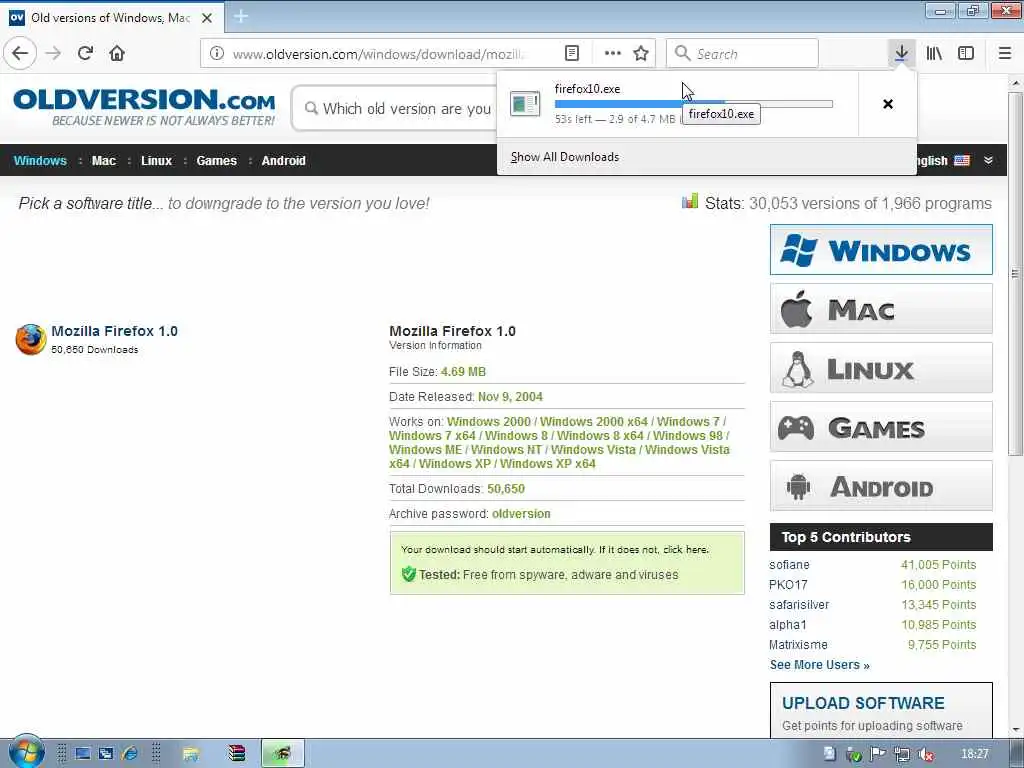Click the firefox10.exe file icon in downloads

pyautogui.click(x=525, y=104)
